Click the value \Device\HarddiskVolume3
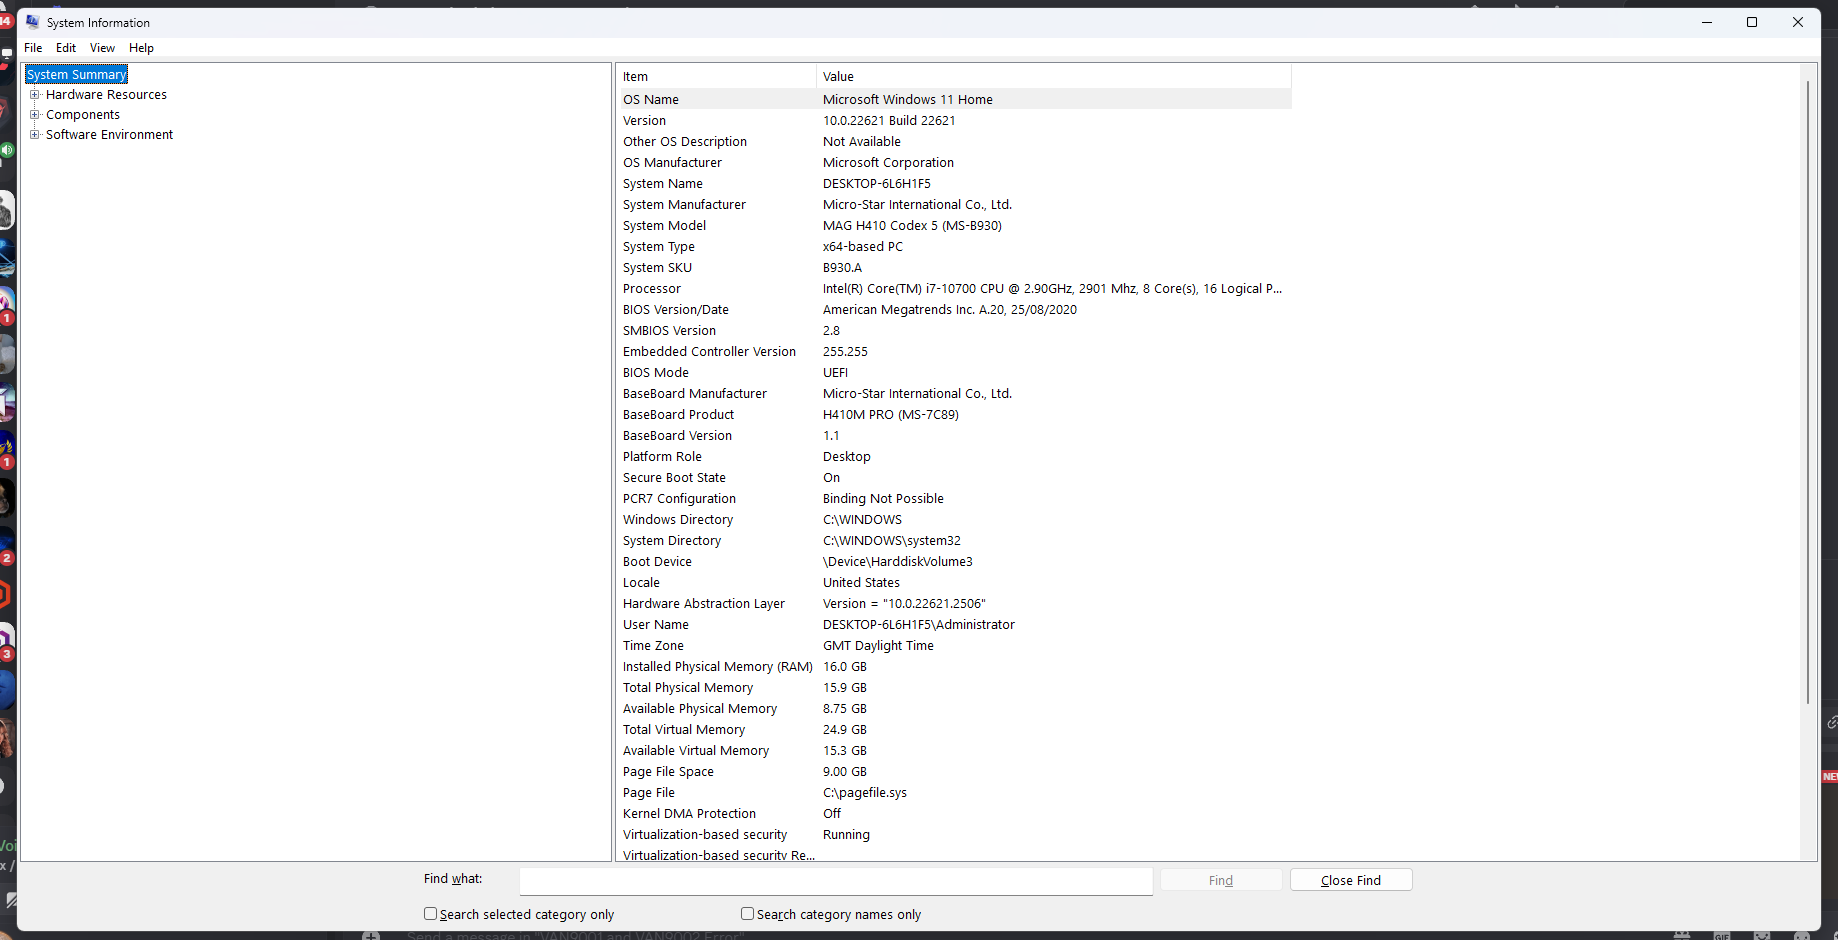 click(x=898, y=562)
